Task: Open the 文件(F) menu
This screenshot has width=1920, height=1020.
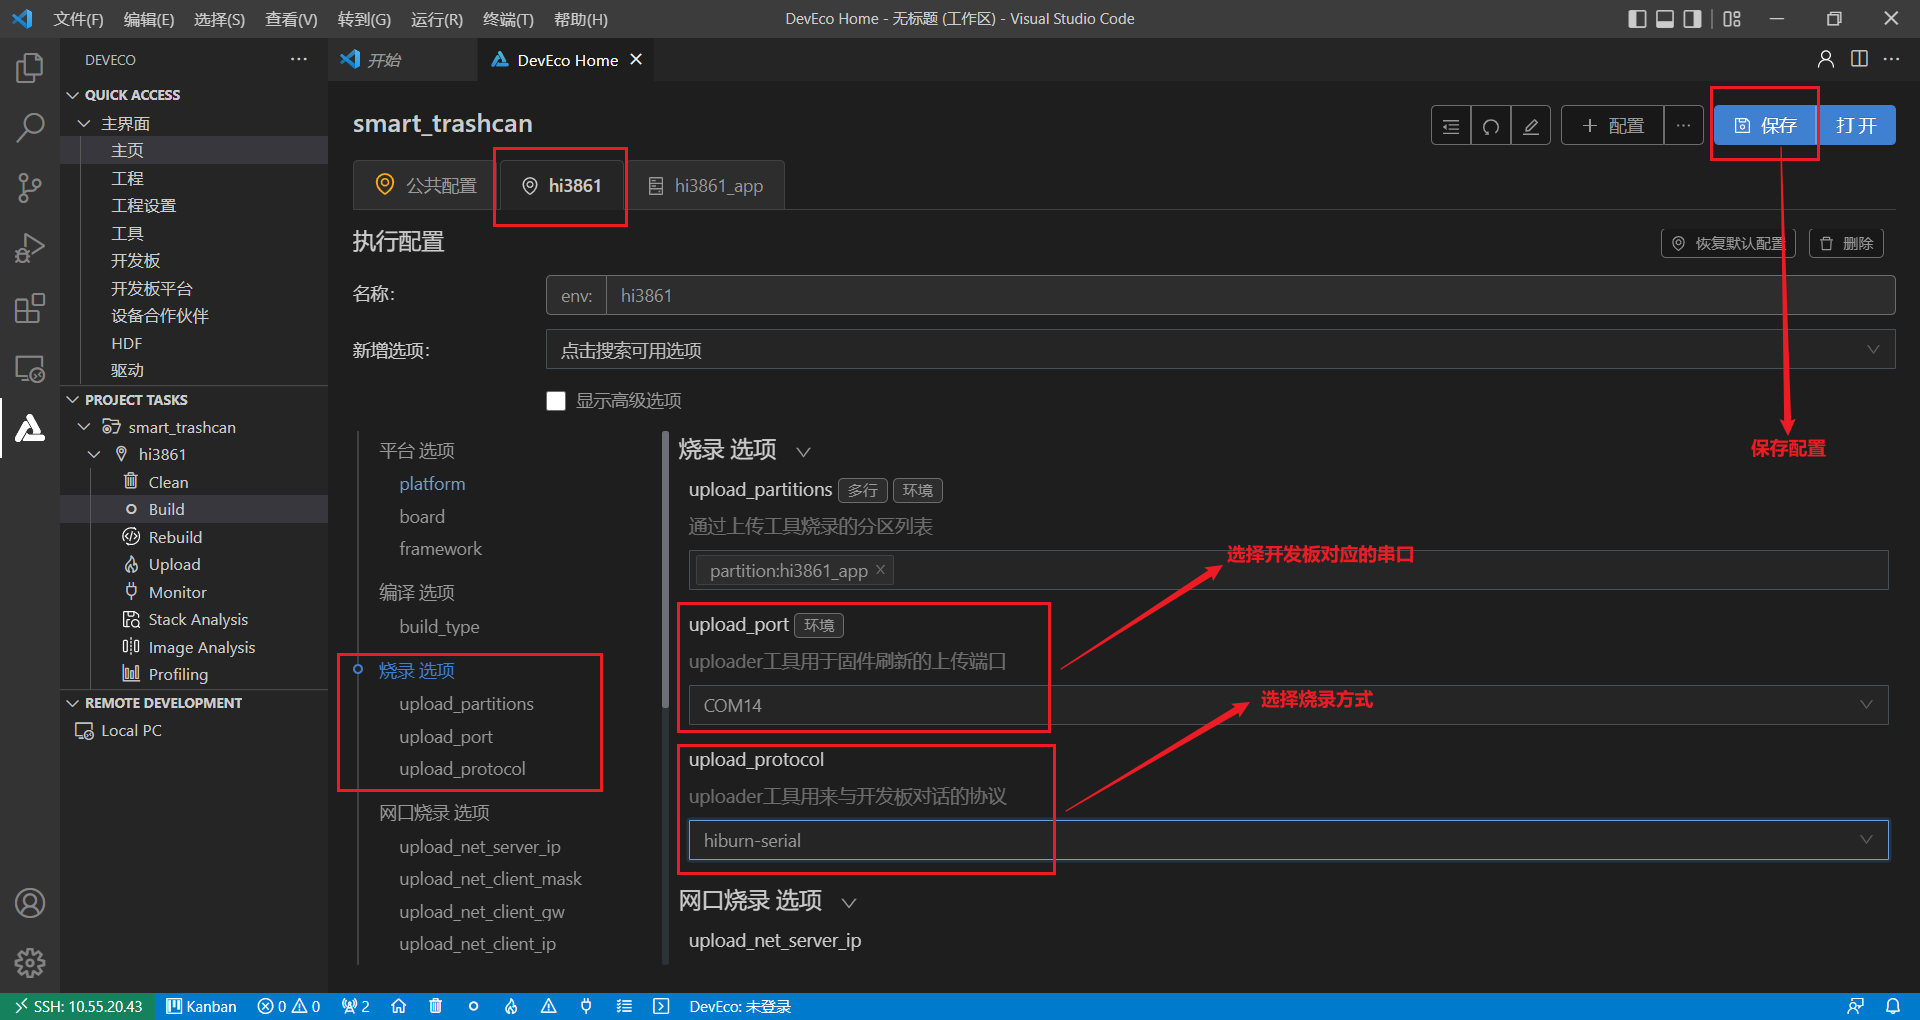Action: click(78, 19)
